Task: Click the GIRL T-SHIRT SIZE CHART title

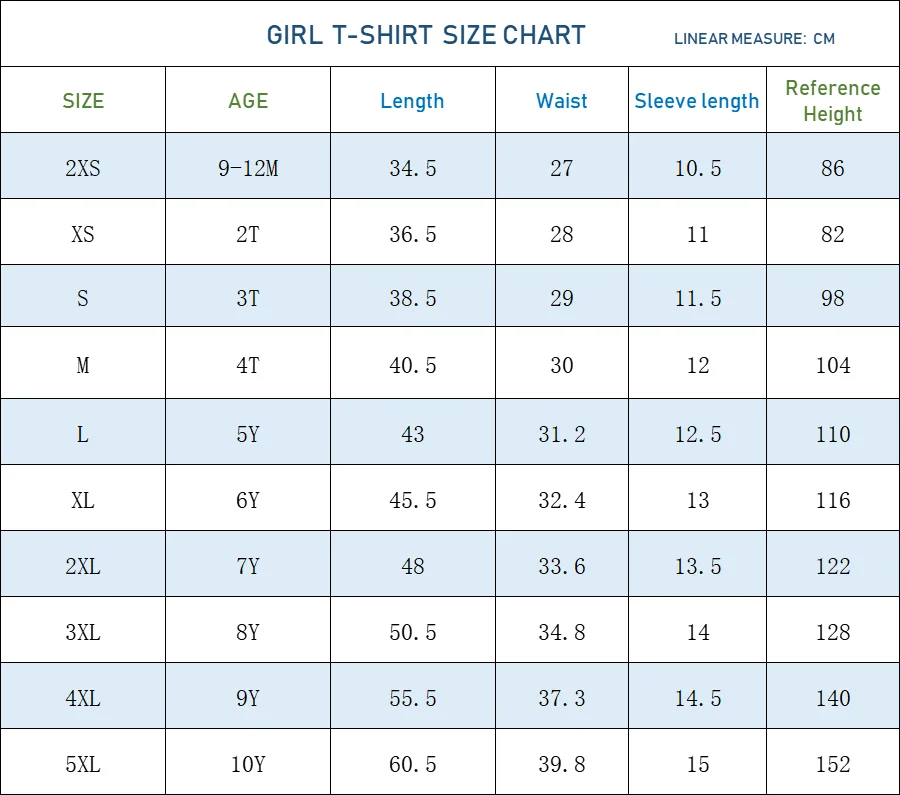Action: [426, 35]
